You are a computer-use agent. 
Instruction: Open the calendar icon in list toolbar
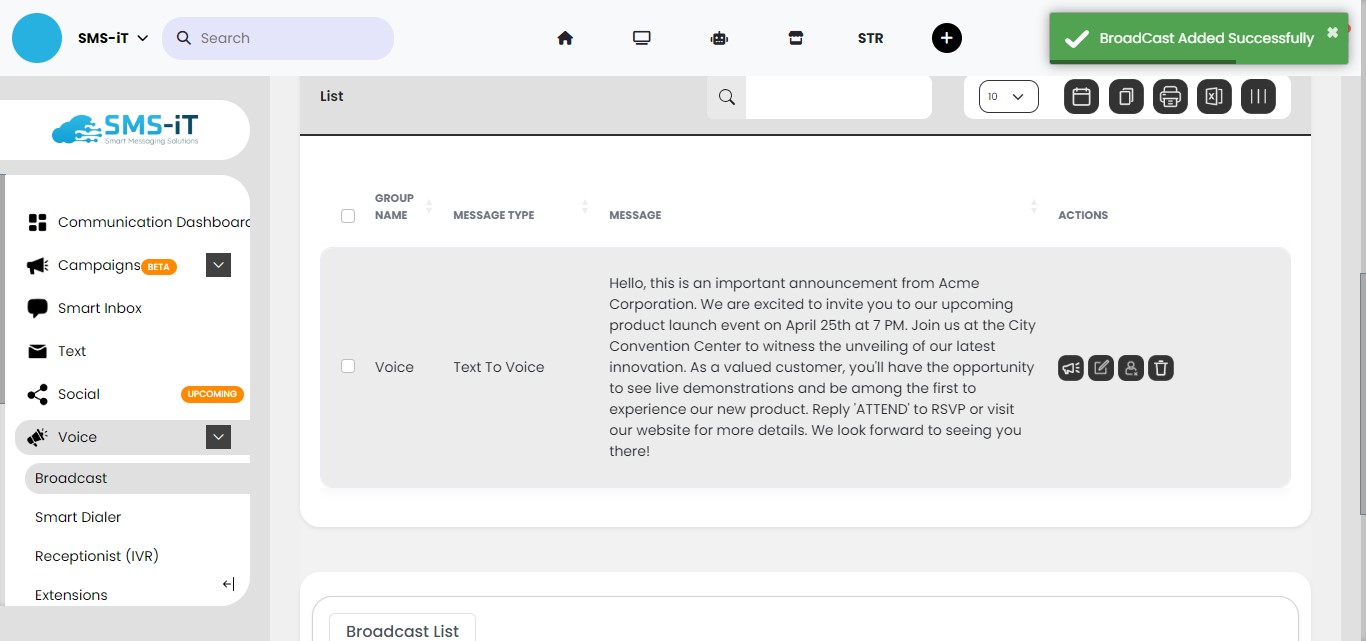pyautogui.click(x=1081, y=97)
